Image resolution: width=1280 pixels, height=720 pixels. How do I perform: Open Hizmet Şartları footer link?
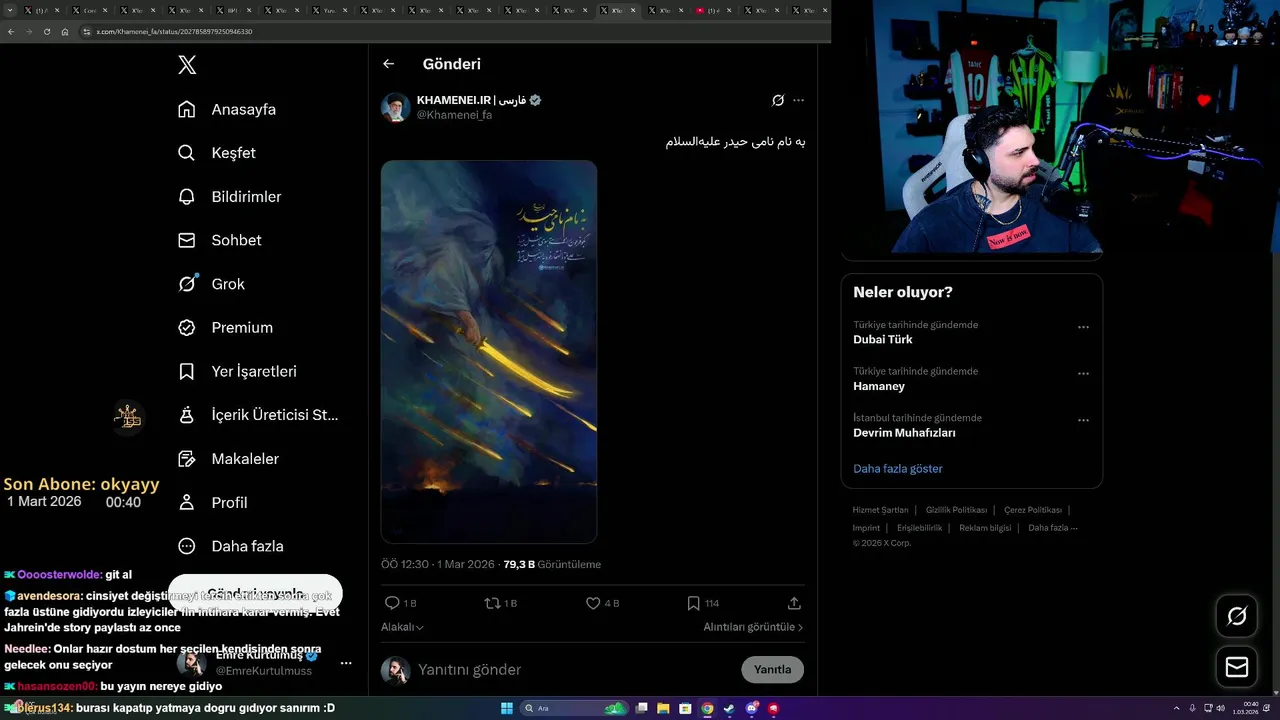coord(880,510)
